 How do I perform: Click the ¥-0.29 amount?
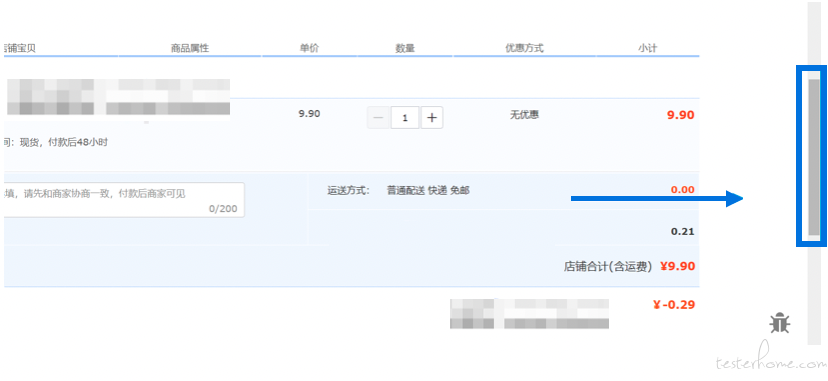click(x=674, y=304)
